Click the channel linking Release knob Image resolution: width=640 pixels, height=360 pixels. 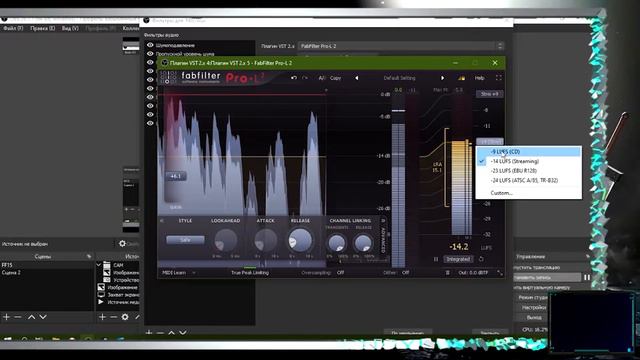pyautogui.click(x=363, y=243)
